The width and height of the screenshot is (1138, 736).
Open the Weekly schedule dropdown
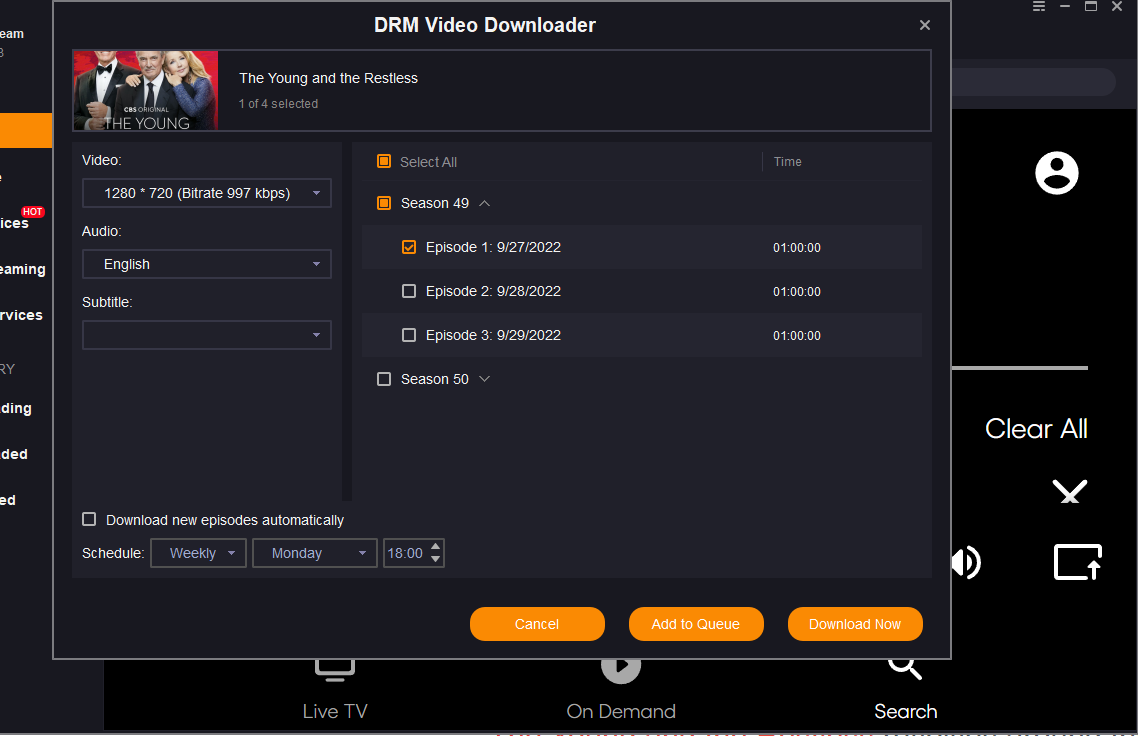[198, 553]
